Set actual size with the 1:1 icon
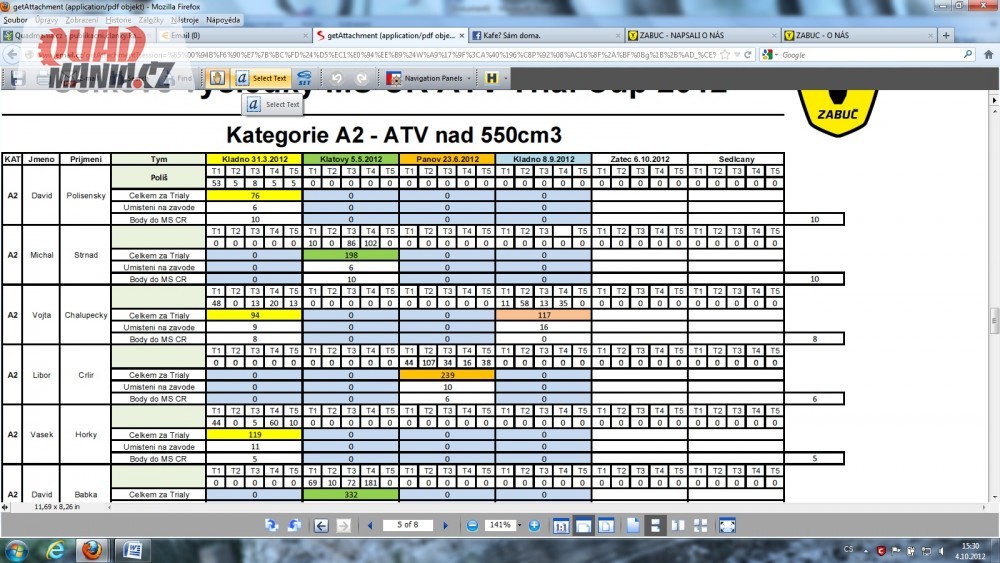Image resolution: width=1000 pixels, height=563 pixels. point(561,525)
